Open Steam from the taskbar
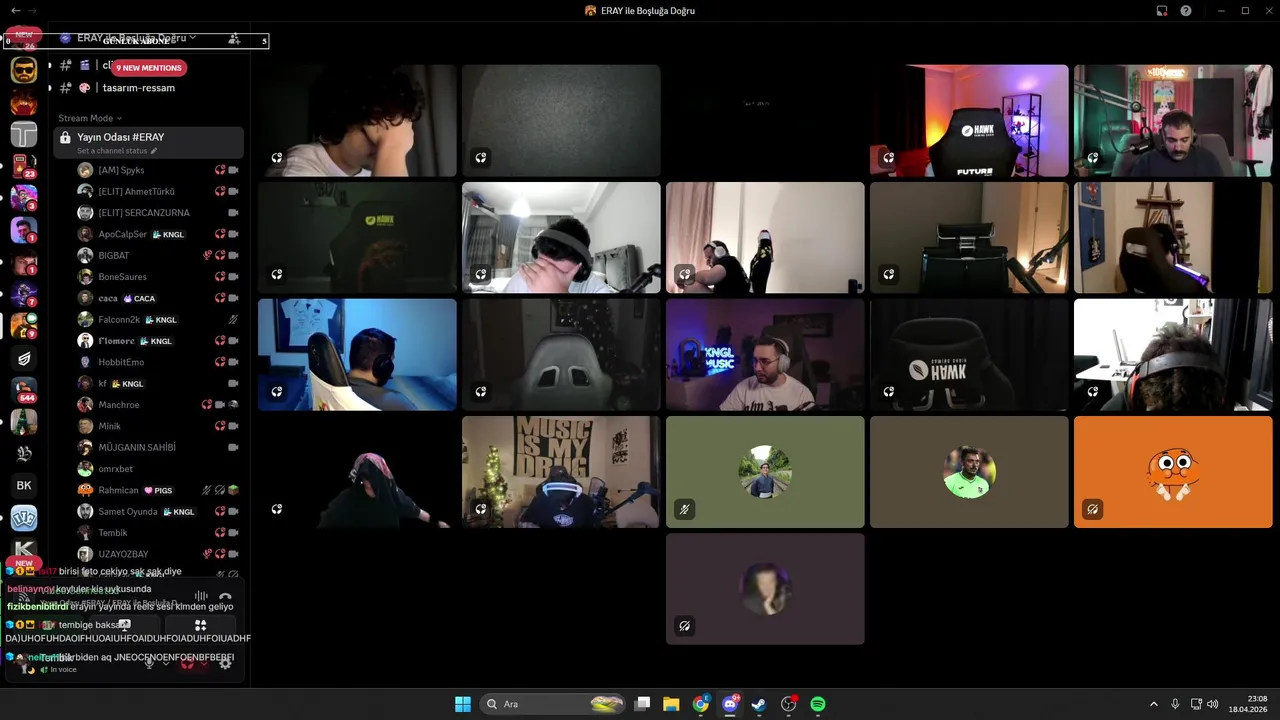Viewport: 1280px width, 720px height. (x=759, y=704)
